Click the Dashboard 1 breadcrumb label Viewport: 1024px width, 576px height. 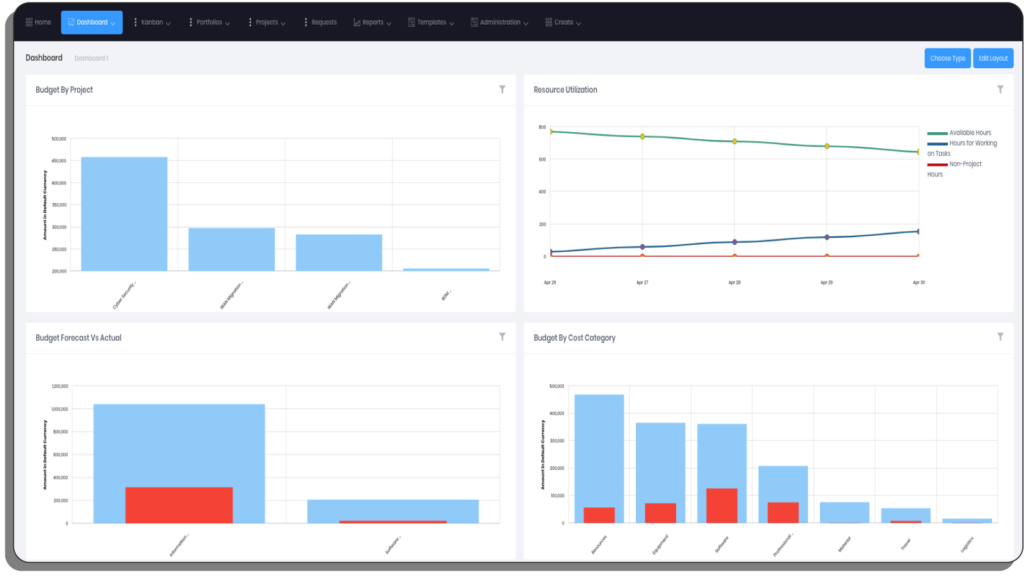pyautogui.click(x=91, y=59)
